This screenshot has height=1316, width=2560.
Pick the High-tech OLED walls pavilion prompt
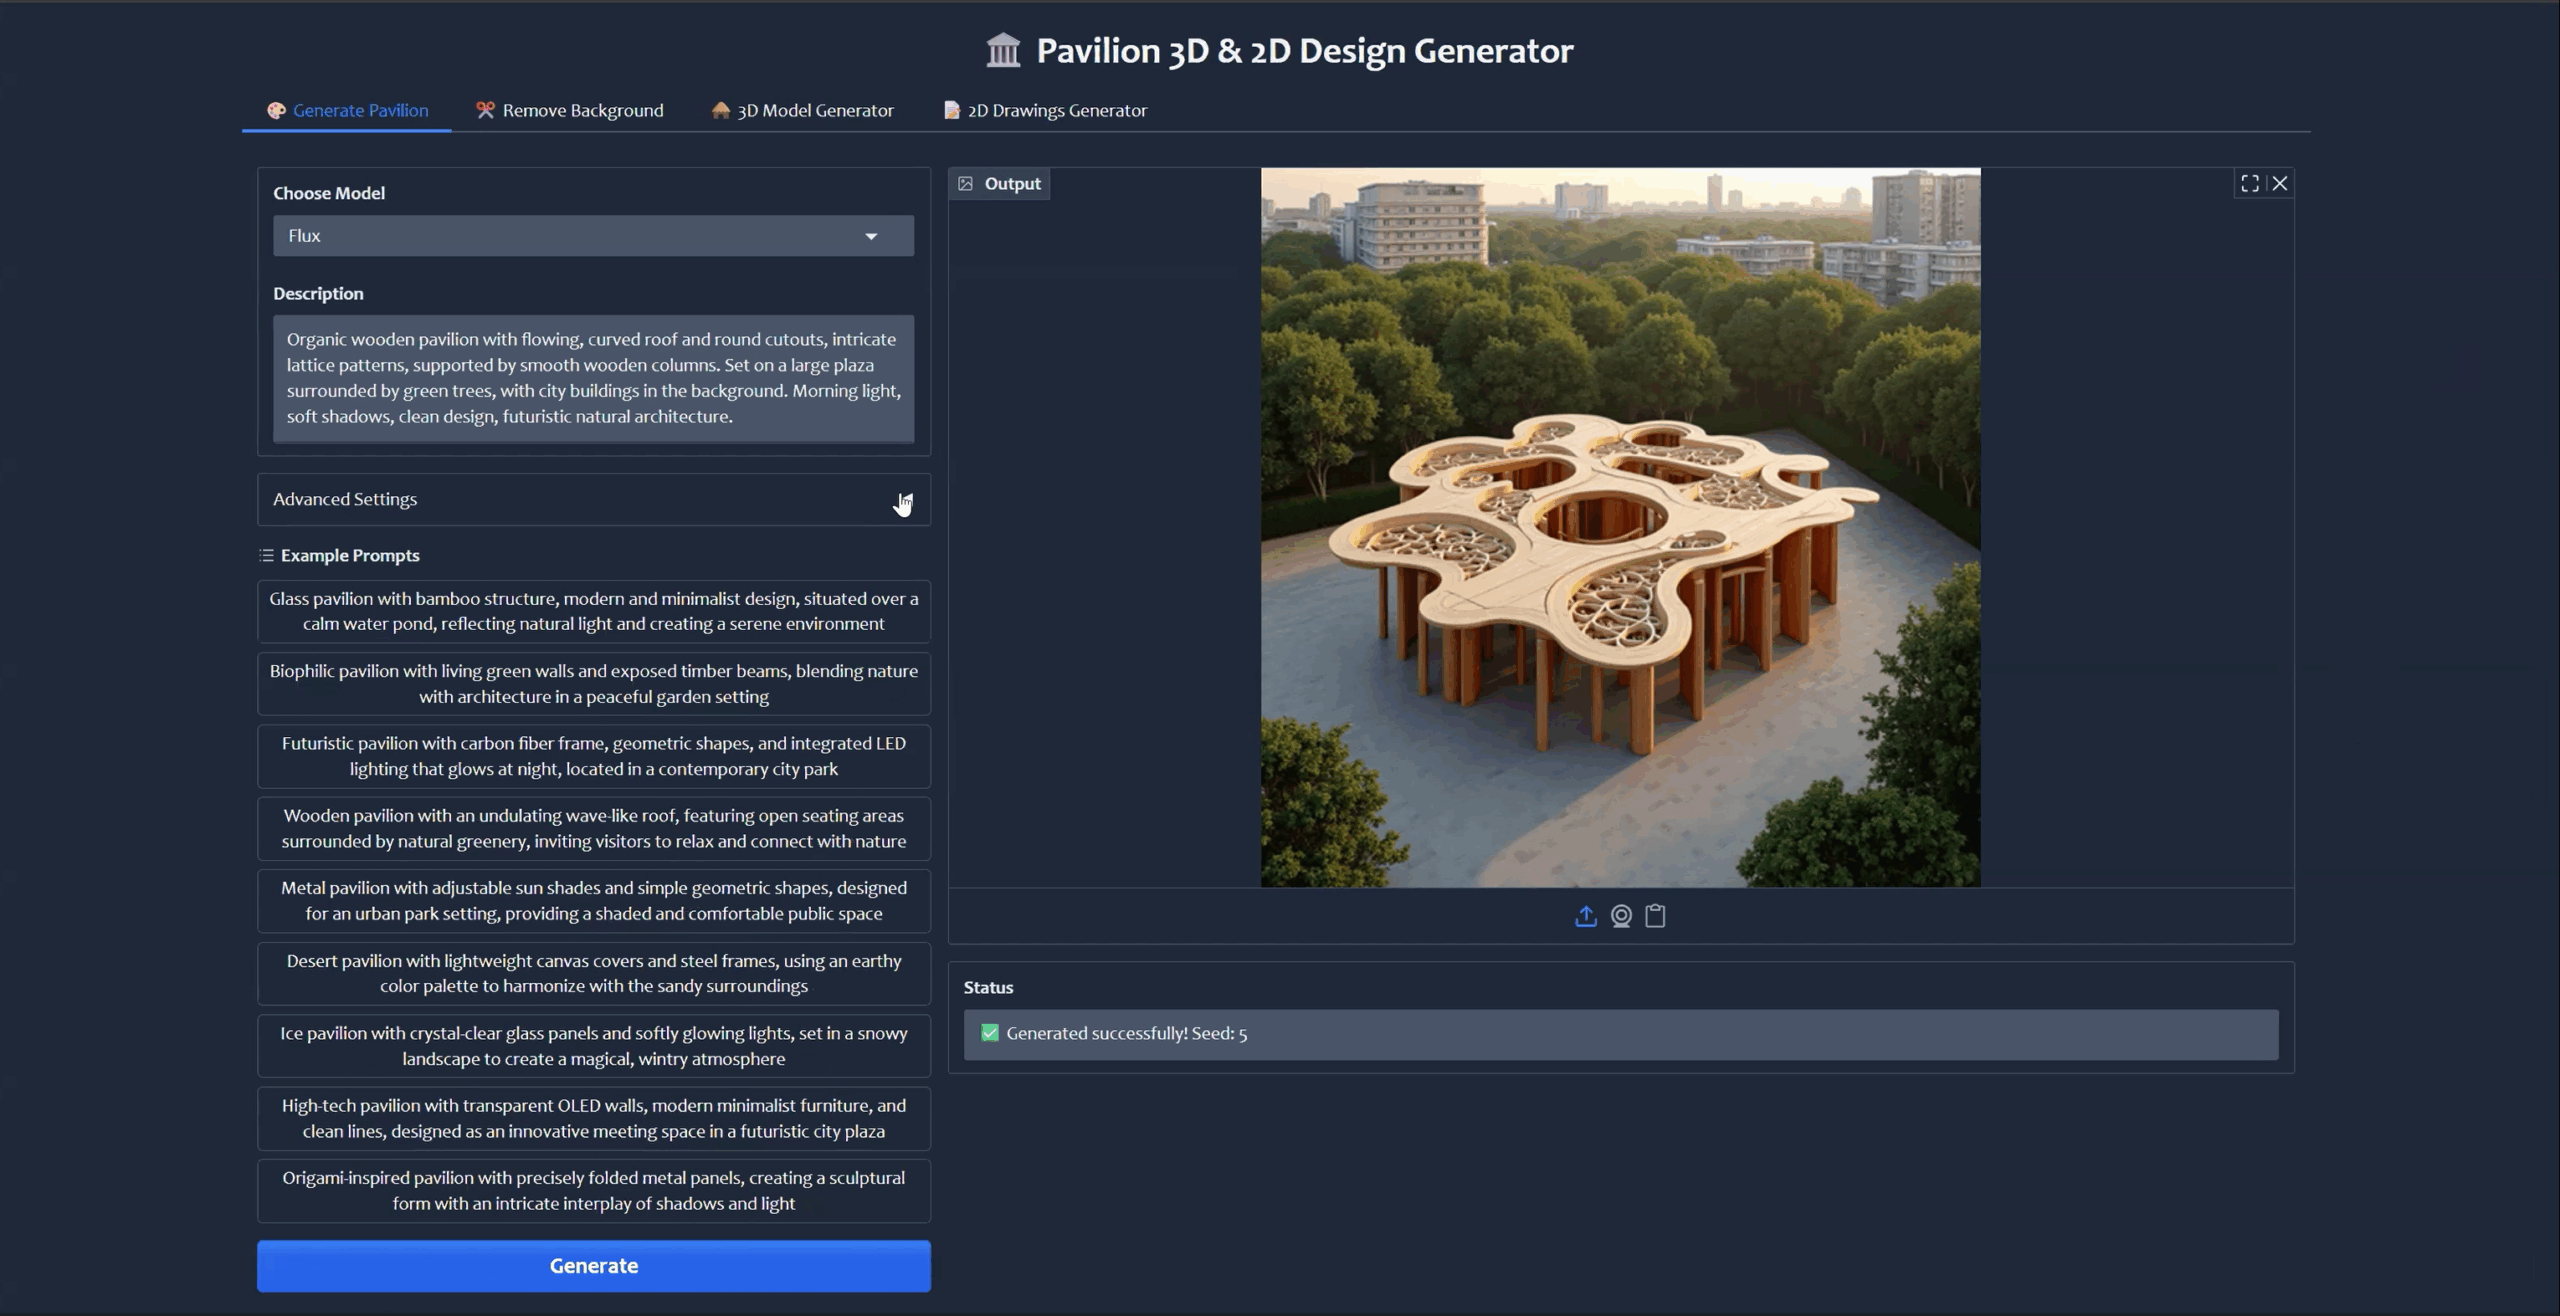pos(593,1118)
